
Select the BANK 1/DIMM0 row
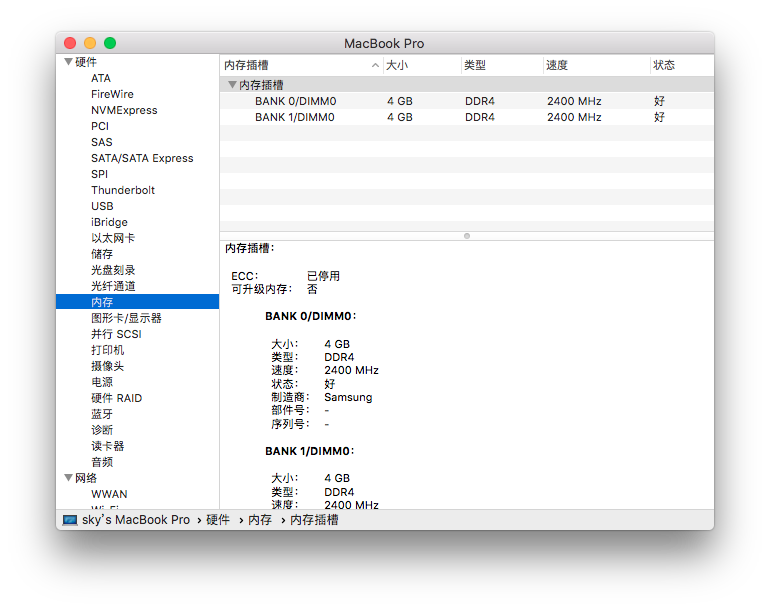(x=467, y=117)
